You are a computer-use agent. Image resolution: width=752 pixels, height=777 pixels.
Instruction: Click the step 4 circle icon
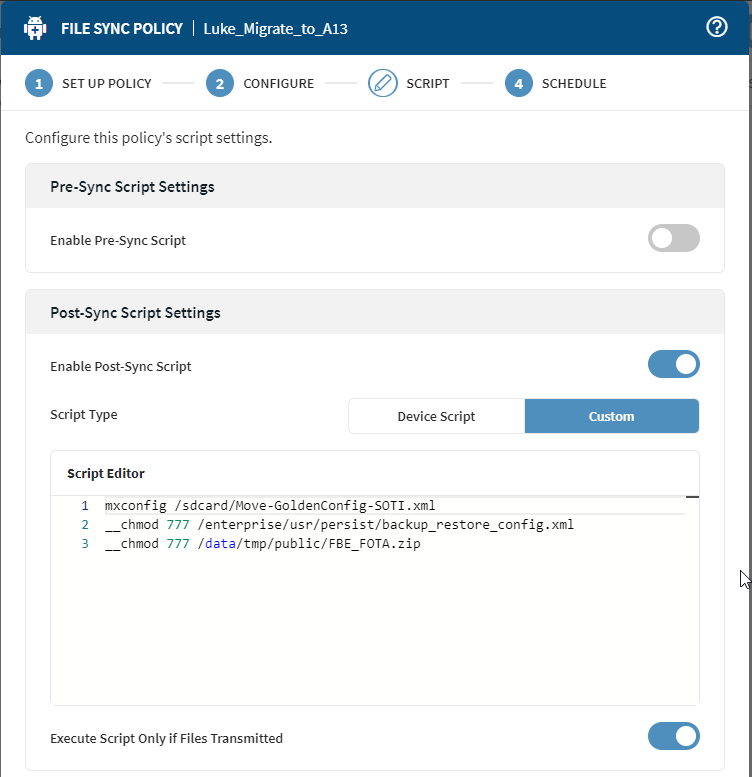[518, 83]
